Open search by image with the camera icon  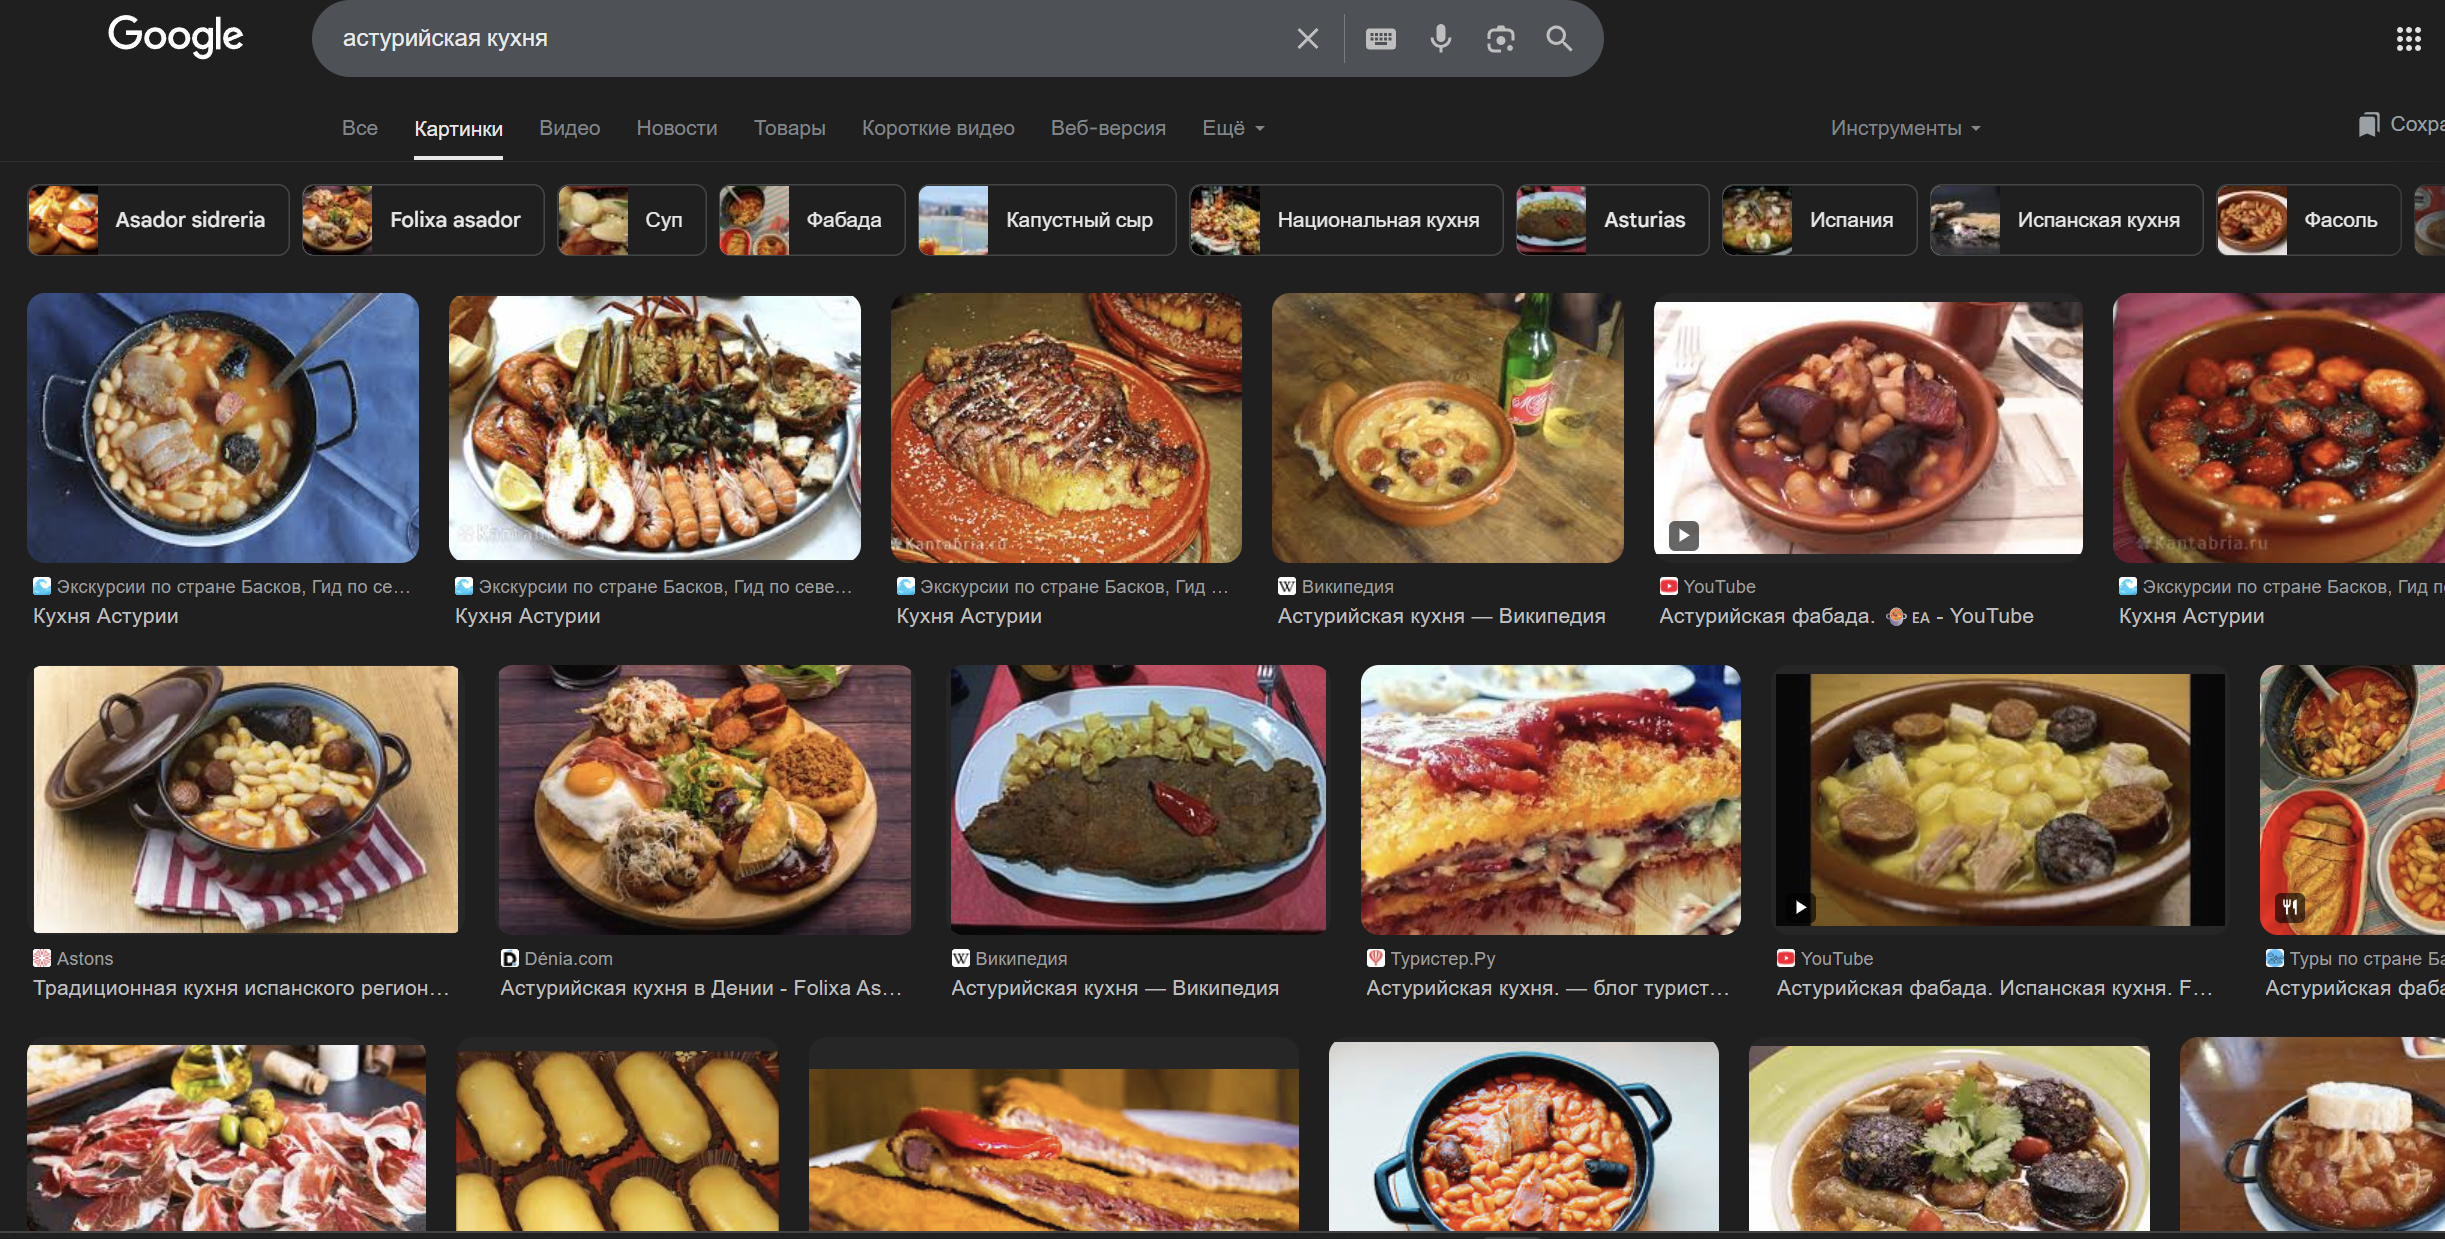pyautogui.click(x=1500, y=39)
